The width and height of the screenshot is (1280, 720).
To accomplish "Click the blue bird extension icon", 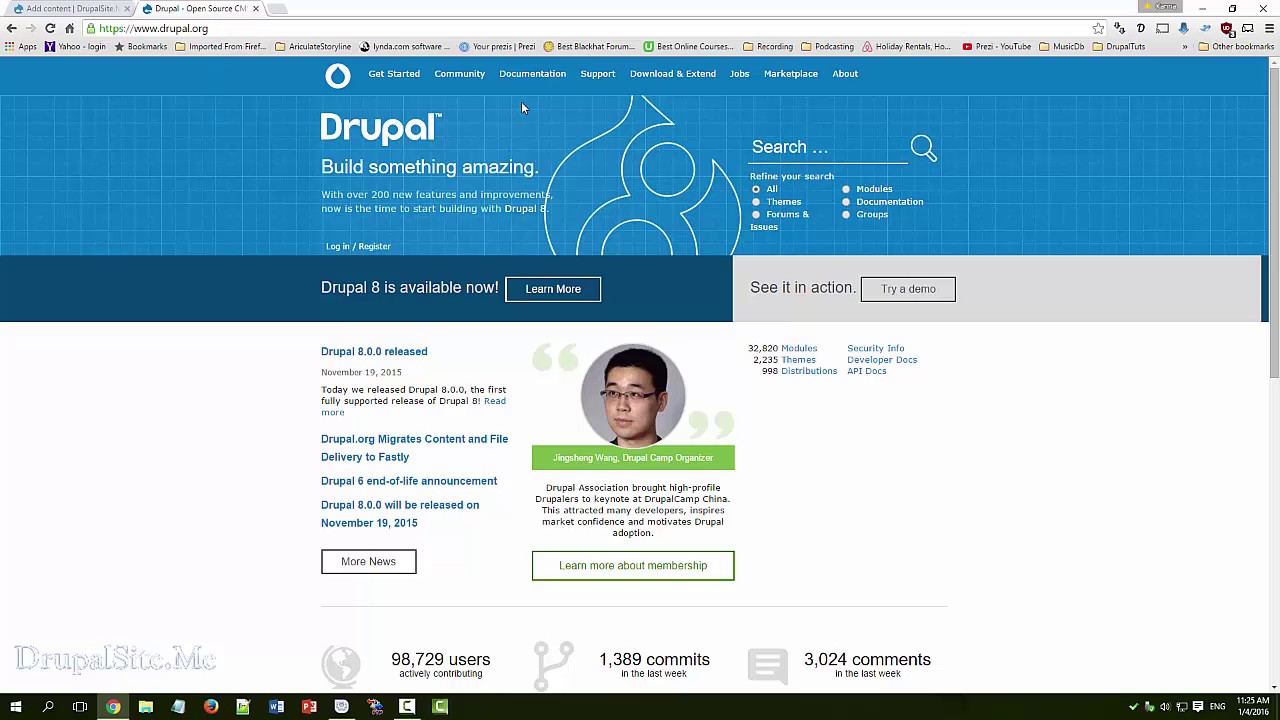I will pos(1205,28).
